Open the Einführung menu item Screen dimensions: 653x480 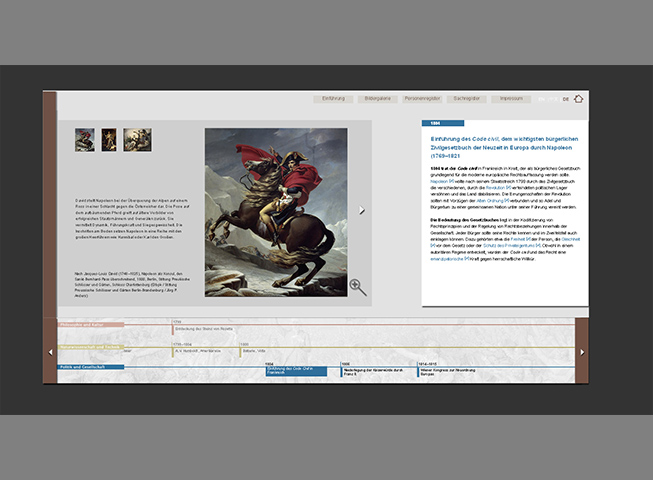[x=333, y=99]
